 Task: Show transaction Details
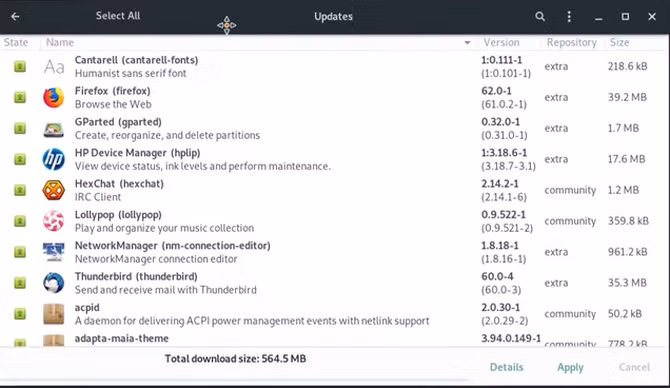pos(506,367)
